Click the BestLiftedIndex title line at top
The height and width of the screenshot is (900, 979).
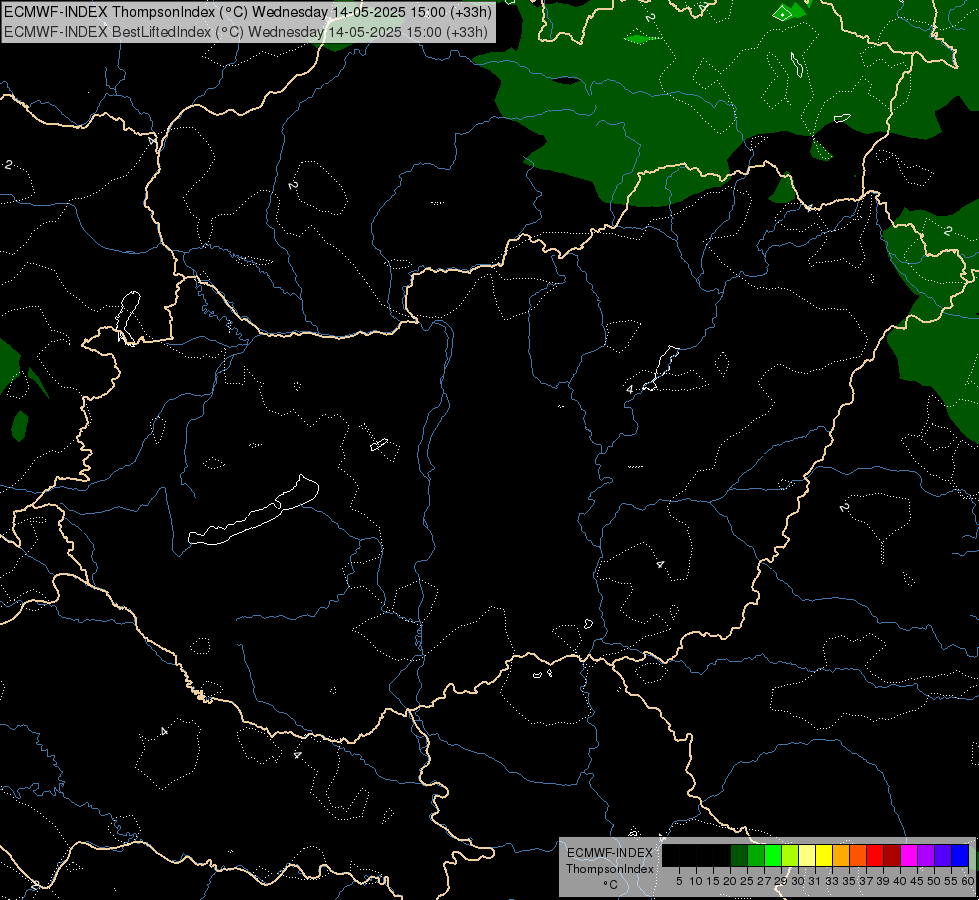pos(246,32)
